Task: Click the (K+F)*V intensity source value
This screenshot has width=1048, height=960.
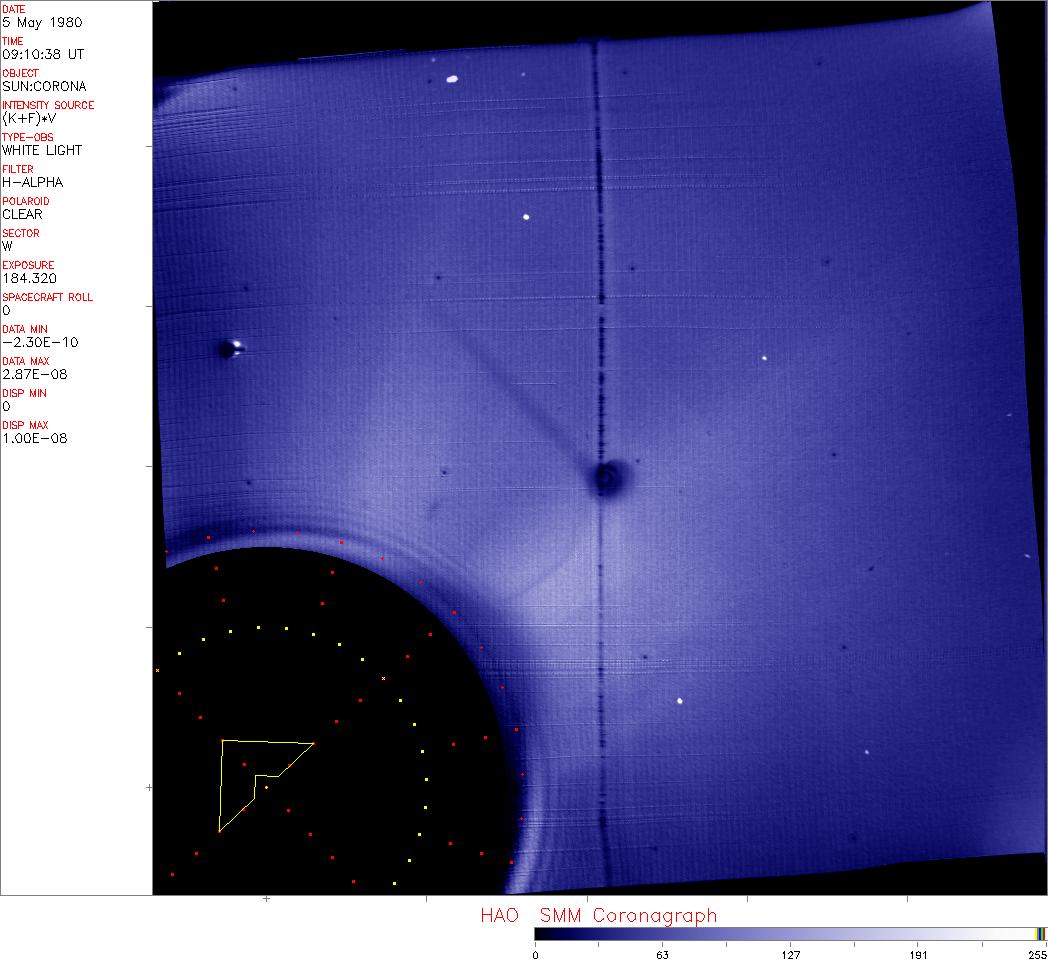Action: pos(34,118)
